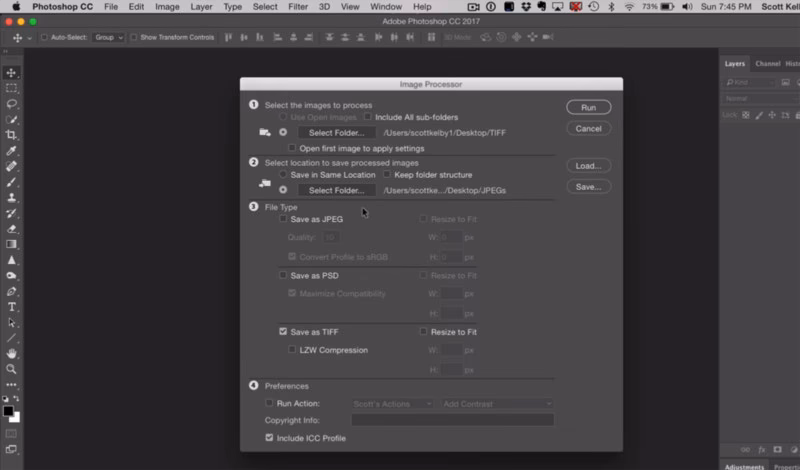The width and height of the screenshot is (800, 470).
Task: Select the Eraser tool
Action: point(11,229)
